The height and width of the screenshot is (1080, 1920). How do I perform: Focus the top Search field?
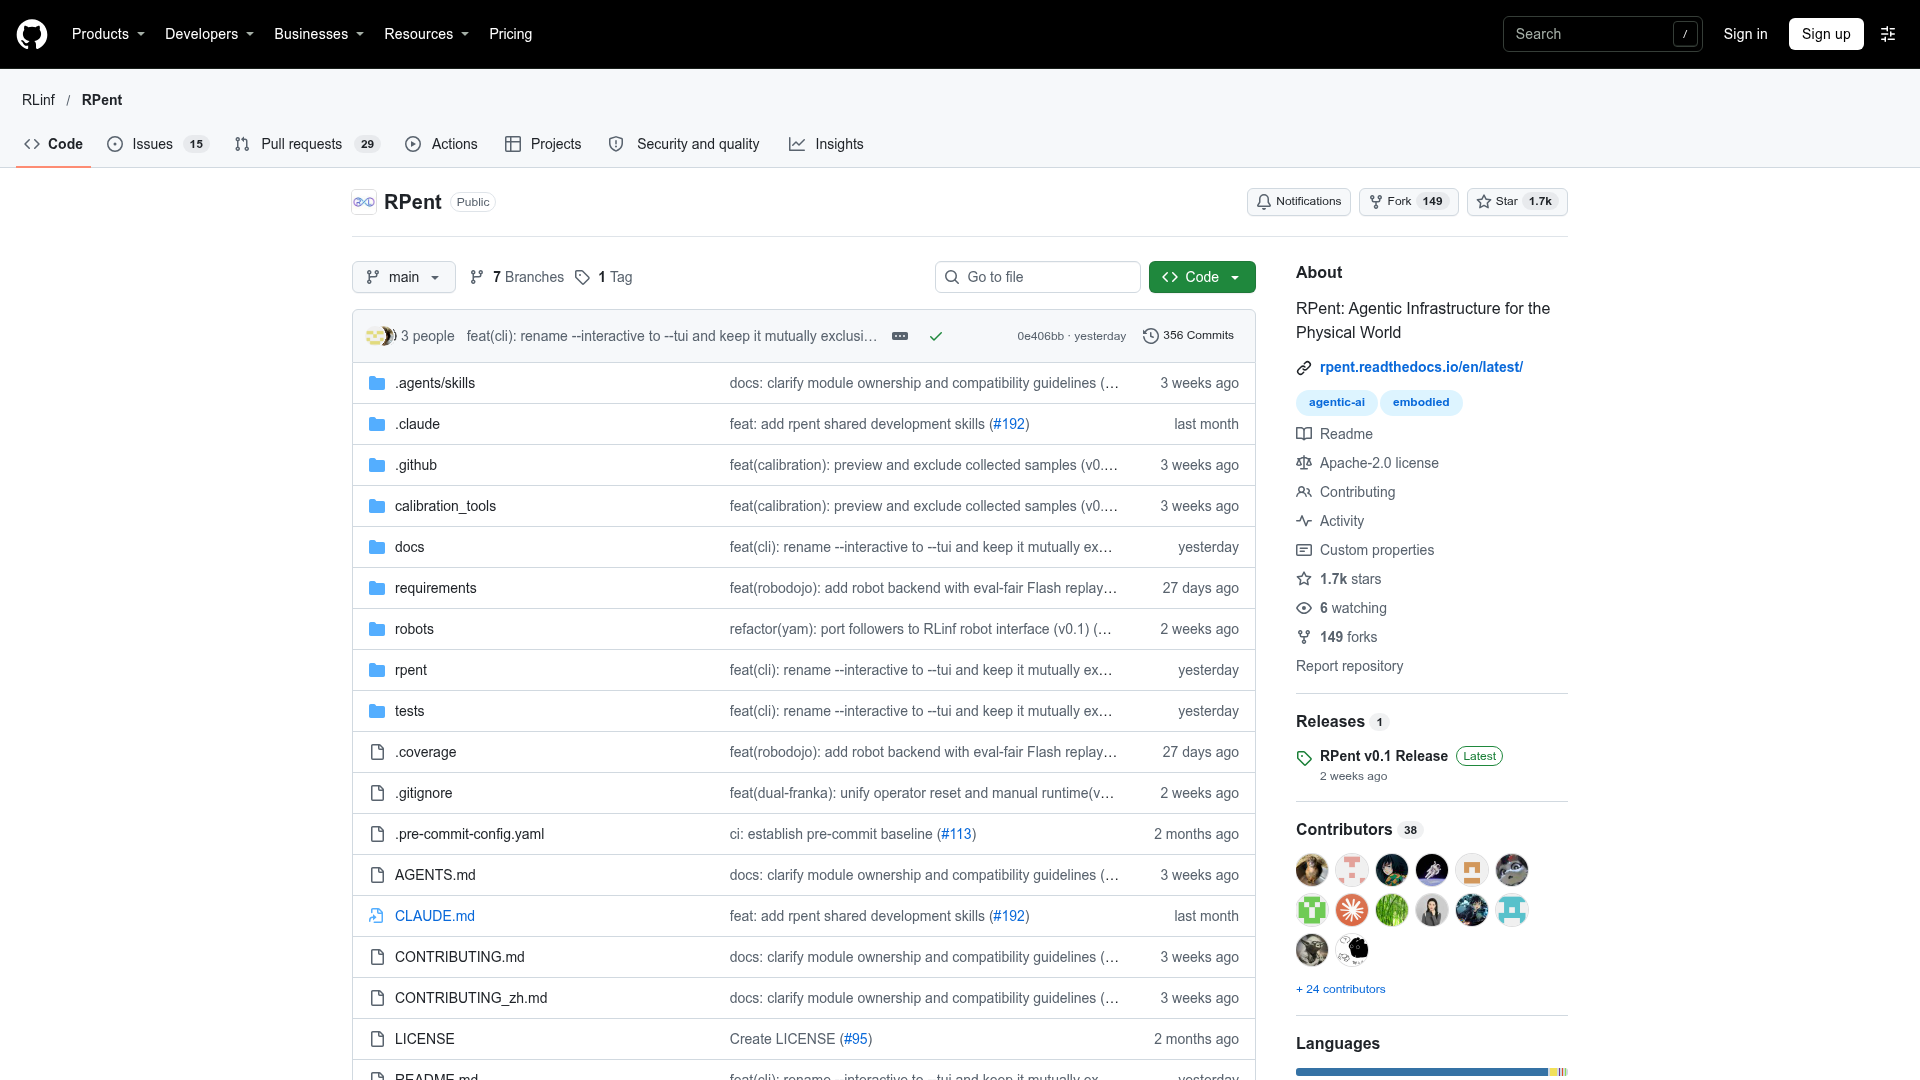click(x=1602, y=34)
